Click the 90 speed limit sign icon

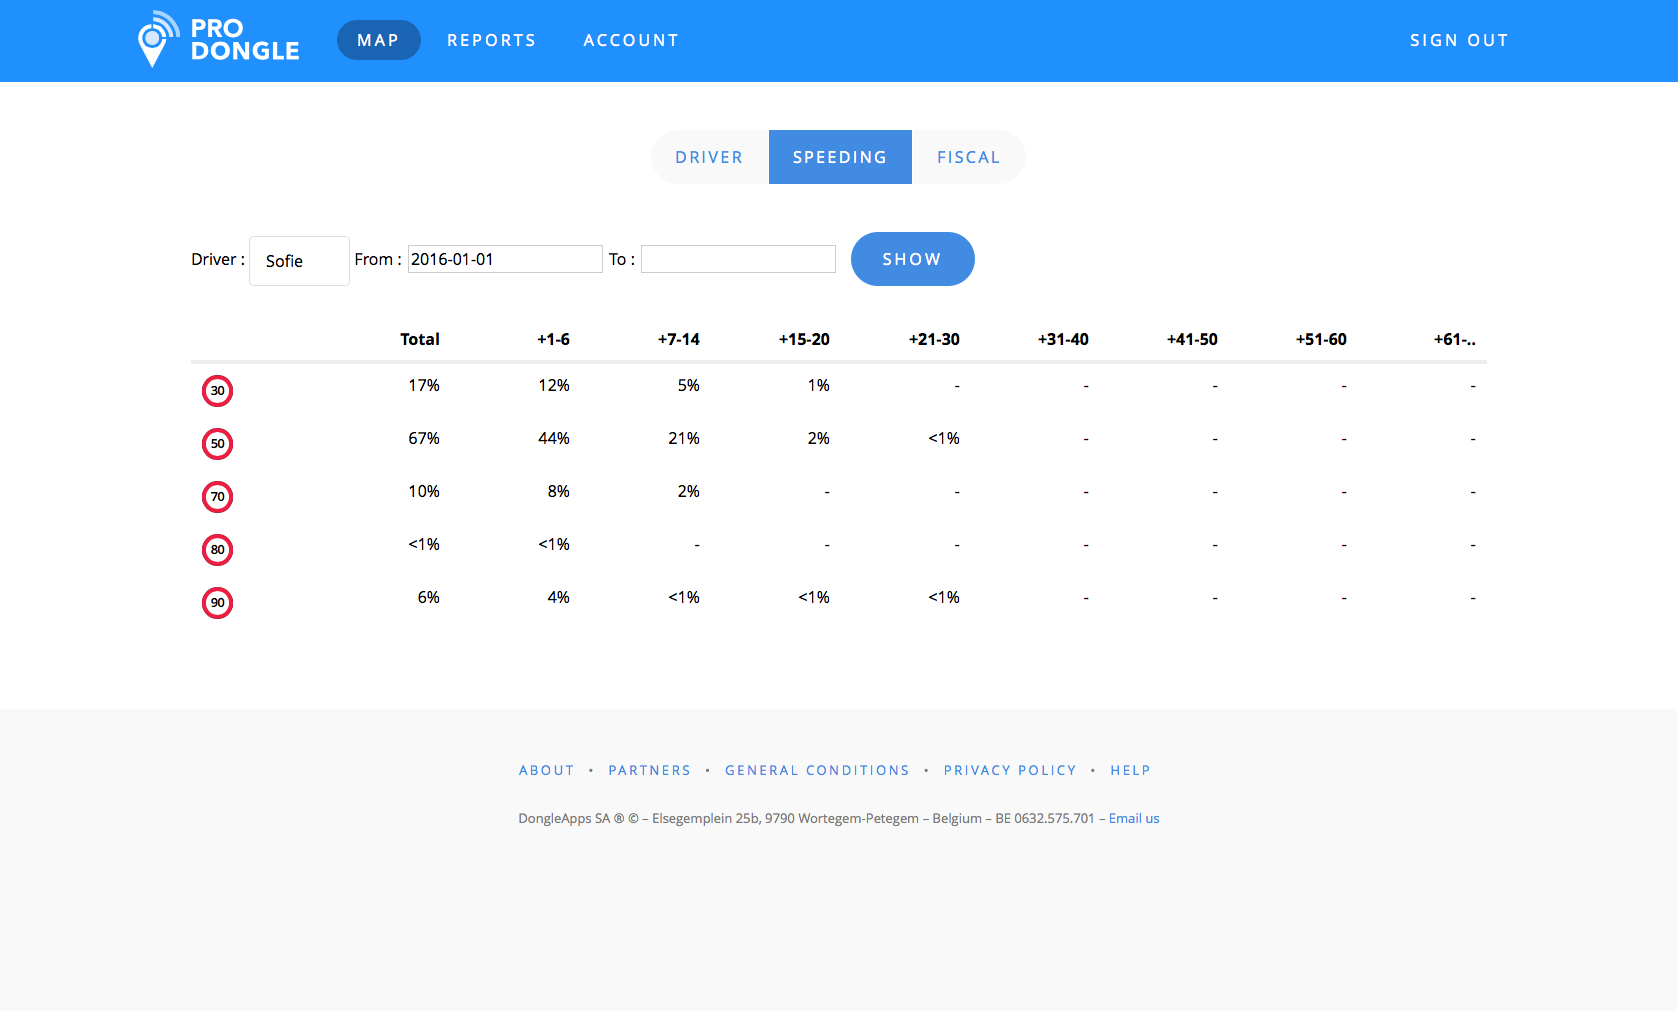point(218,603)
